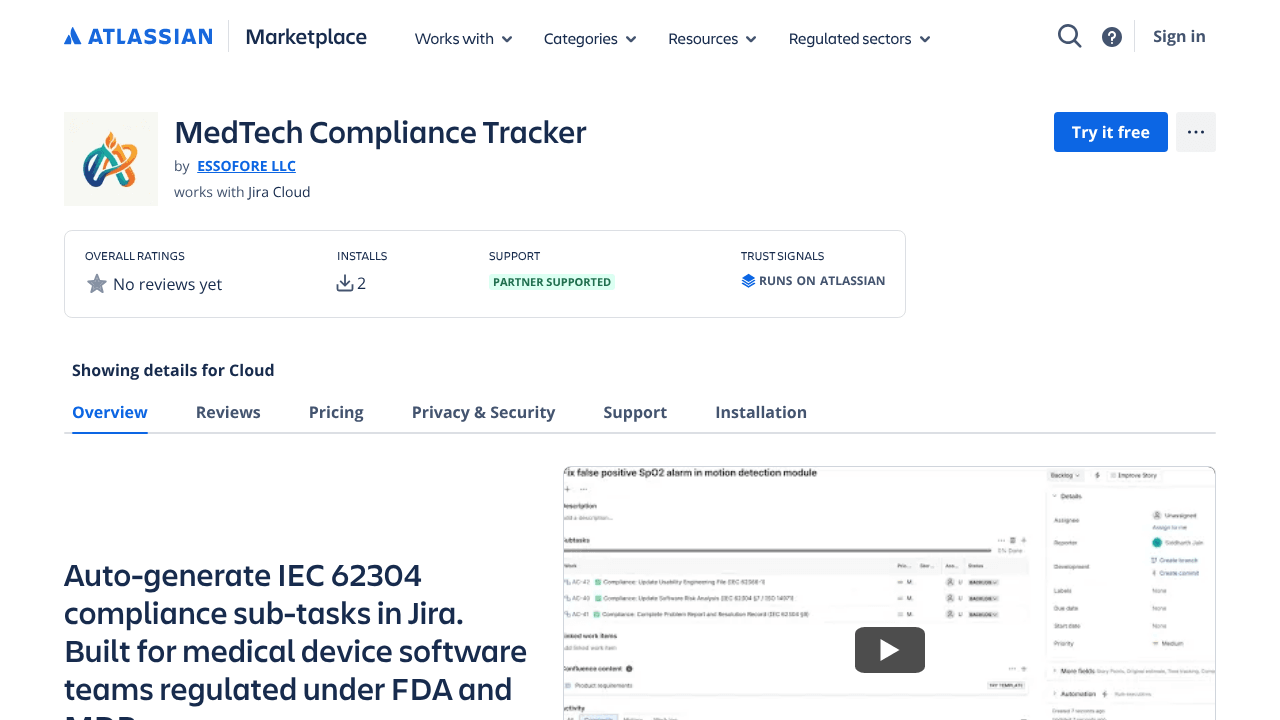Click the Runs on Atlassian stack icon

748,281
